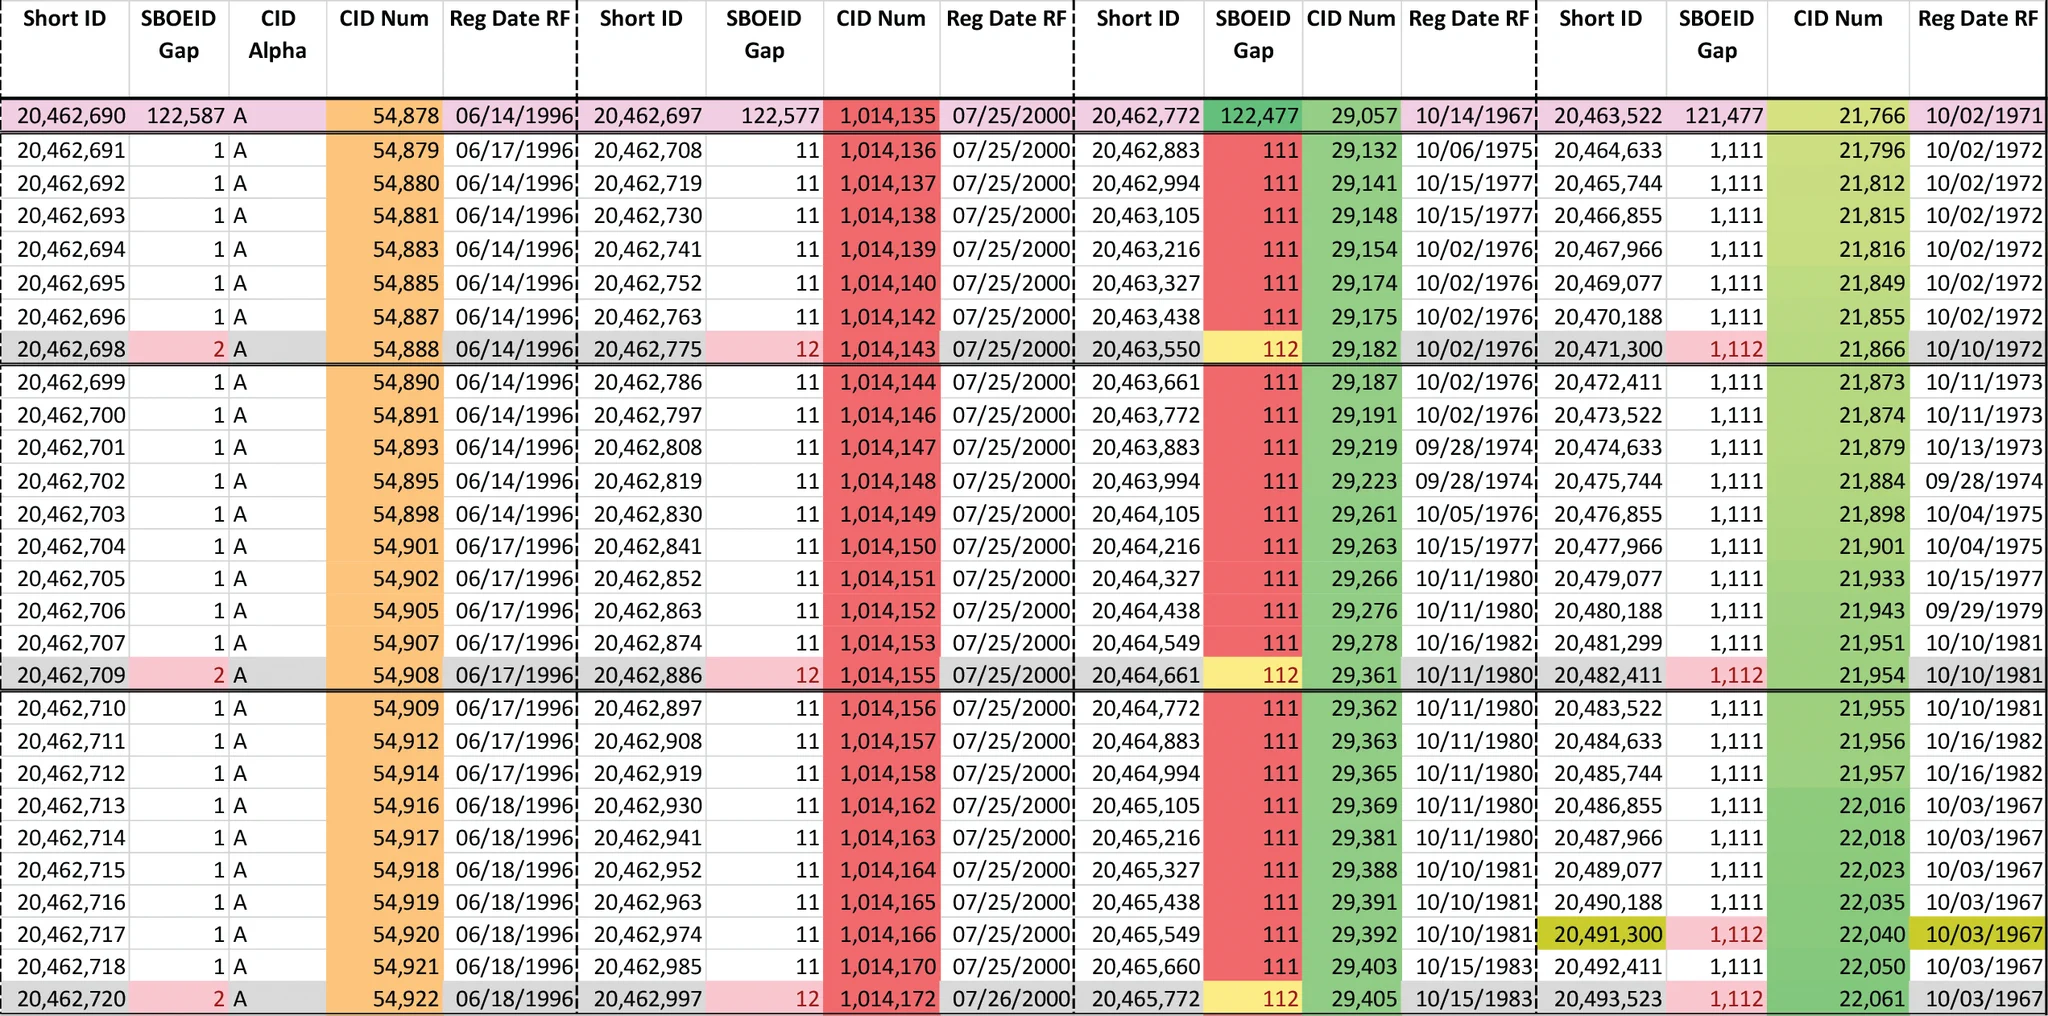Click Short ID cell 20,462,690
The height and width of the screenshot is (1016, 2048).
coord(65,116)
